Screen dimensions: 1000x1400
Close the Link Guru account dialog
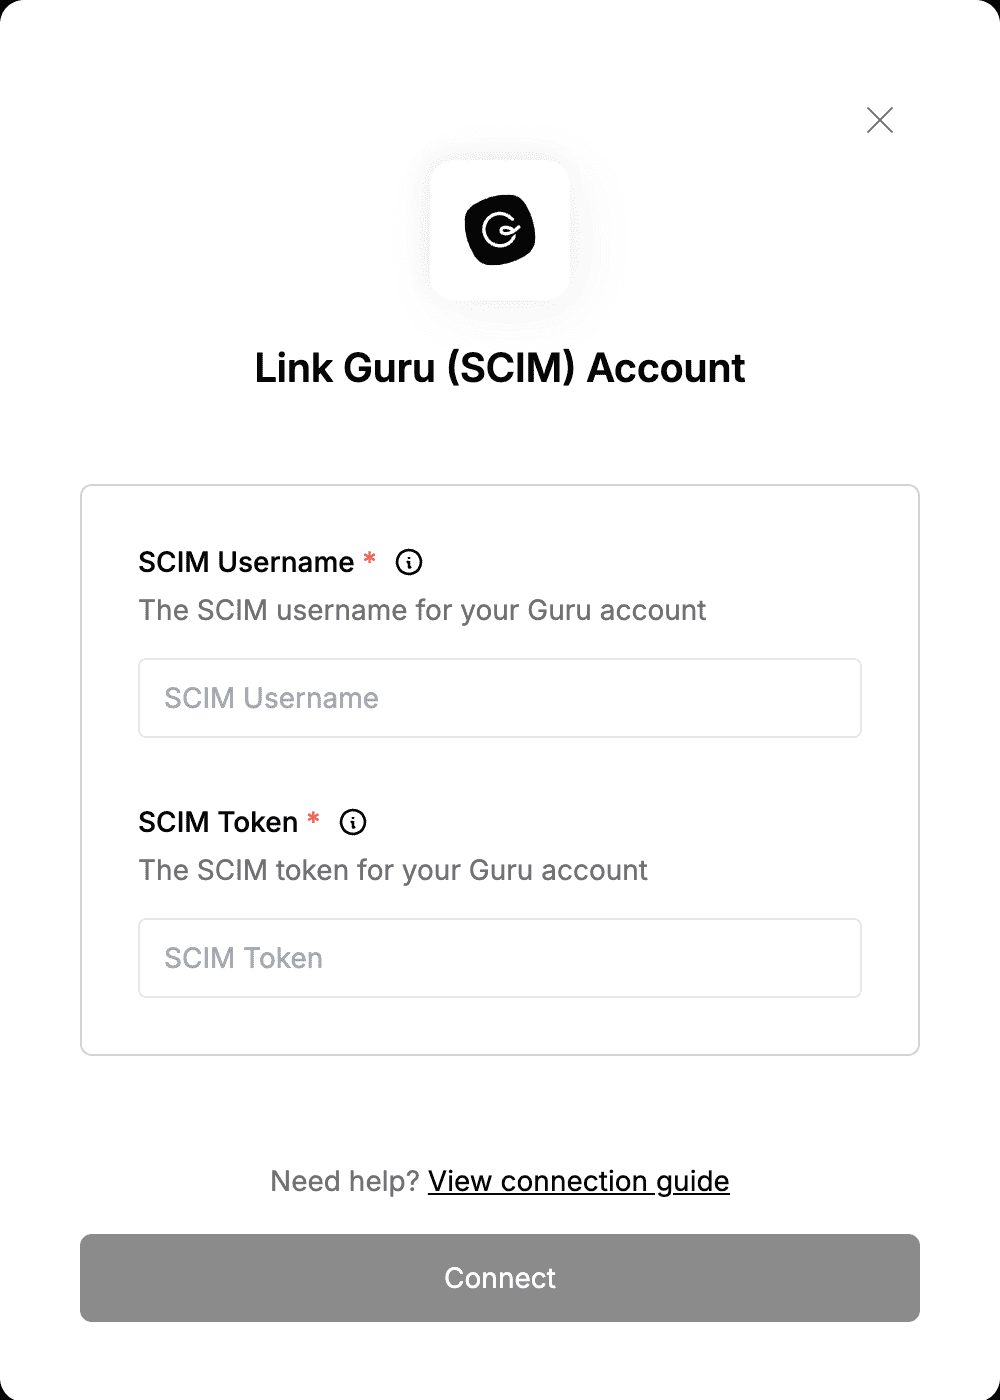[880, 120]
